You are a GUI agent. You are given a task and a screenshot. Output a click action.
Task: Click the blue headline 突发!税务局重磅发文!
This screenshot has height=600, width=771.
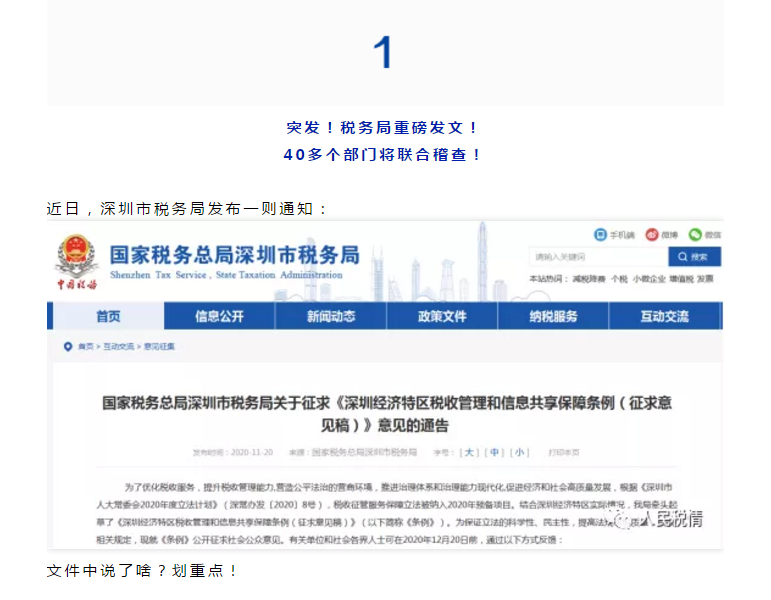pyautogui.click(x=383, y=128)
